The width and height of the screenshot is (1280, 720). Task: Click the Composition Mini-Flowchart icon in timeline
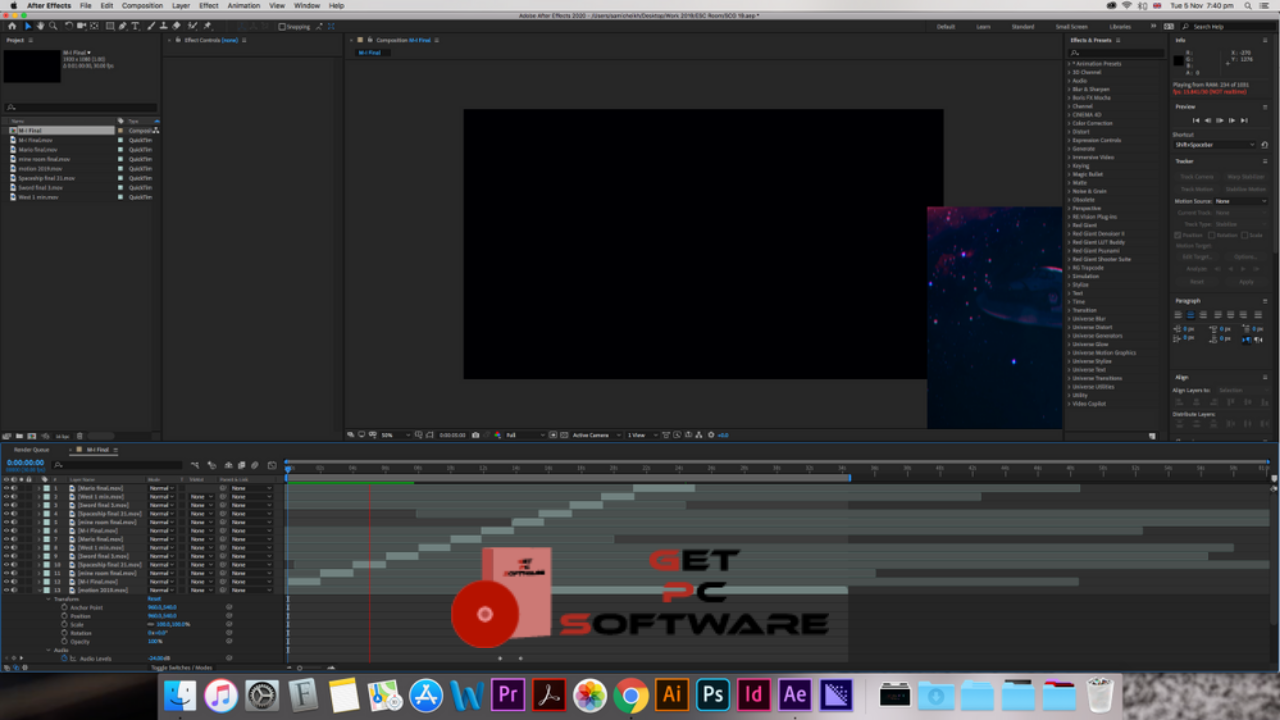click(x=195, y=465)
